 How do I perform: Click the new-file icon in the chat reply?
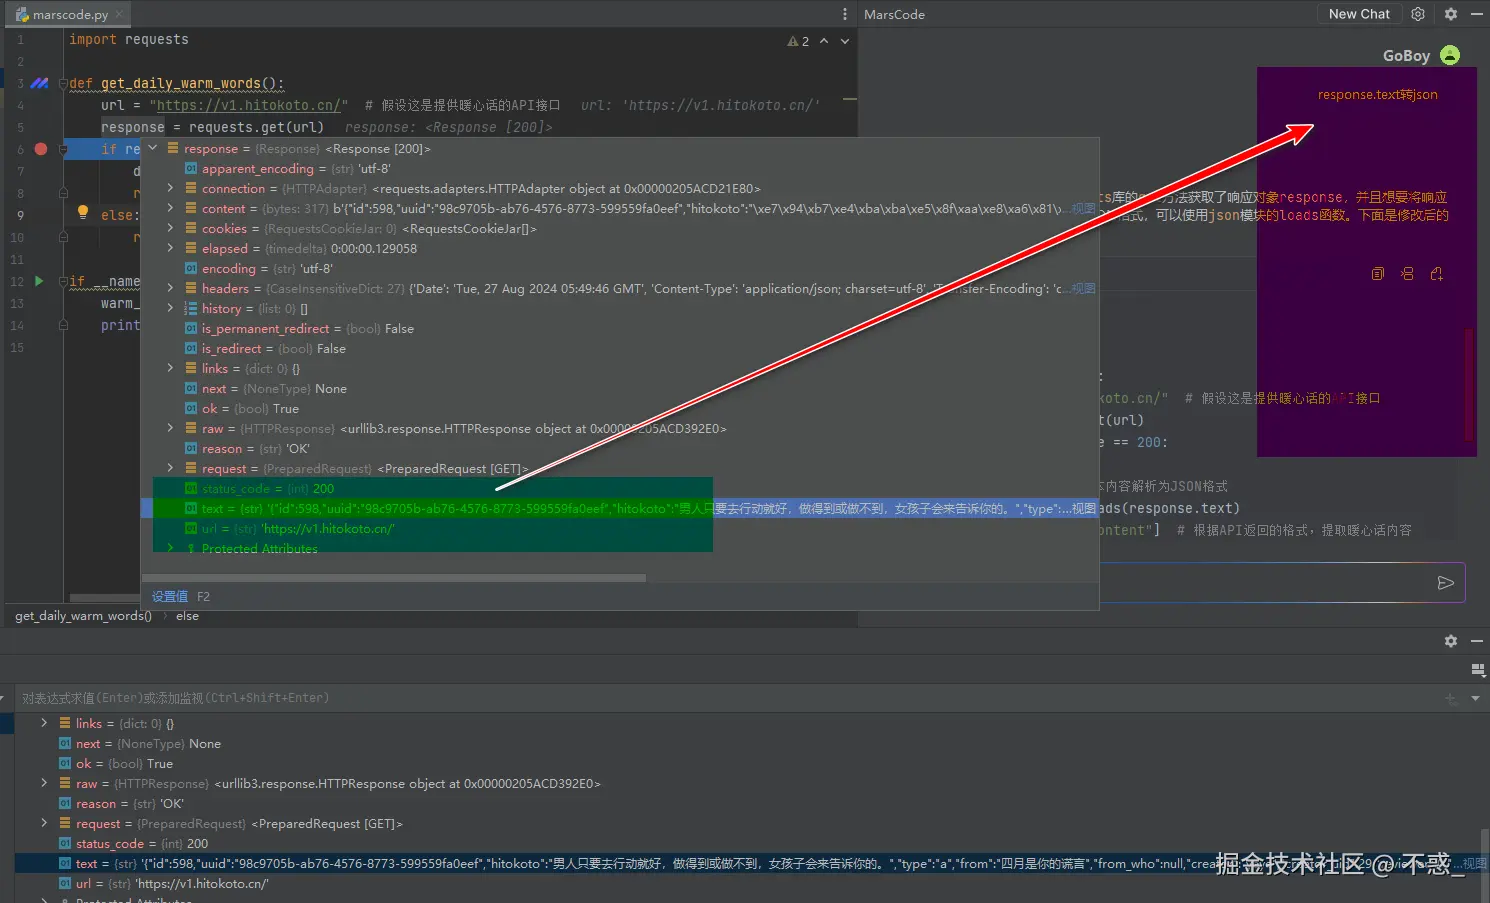(x=1437, y=273)
